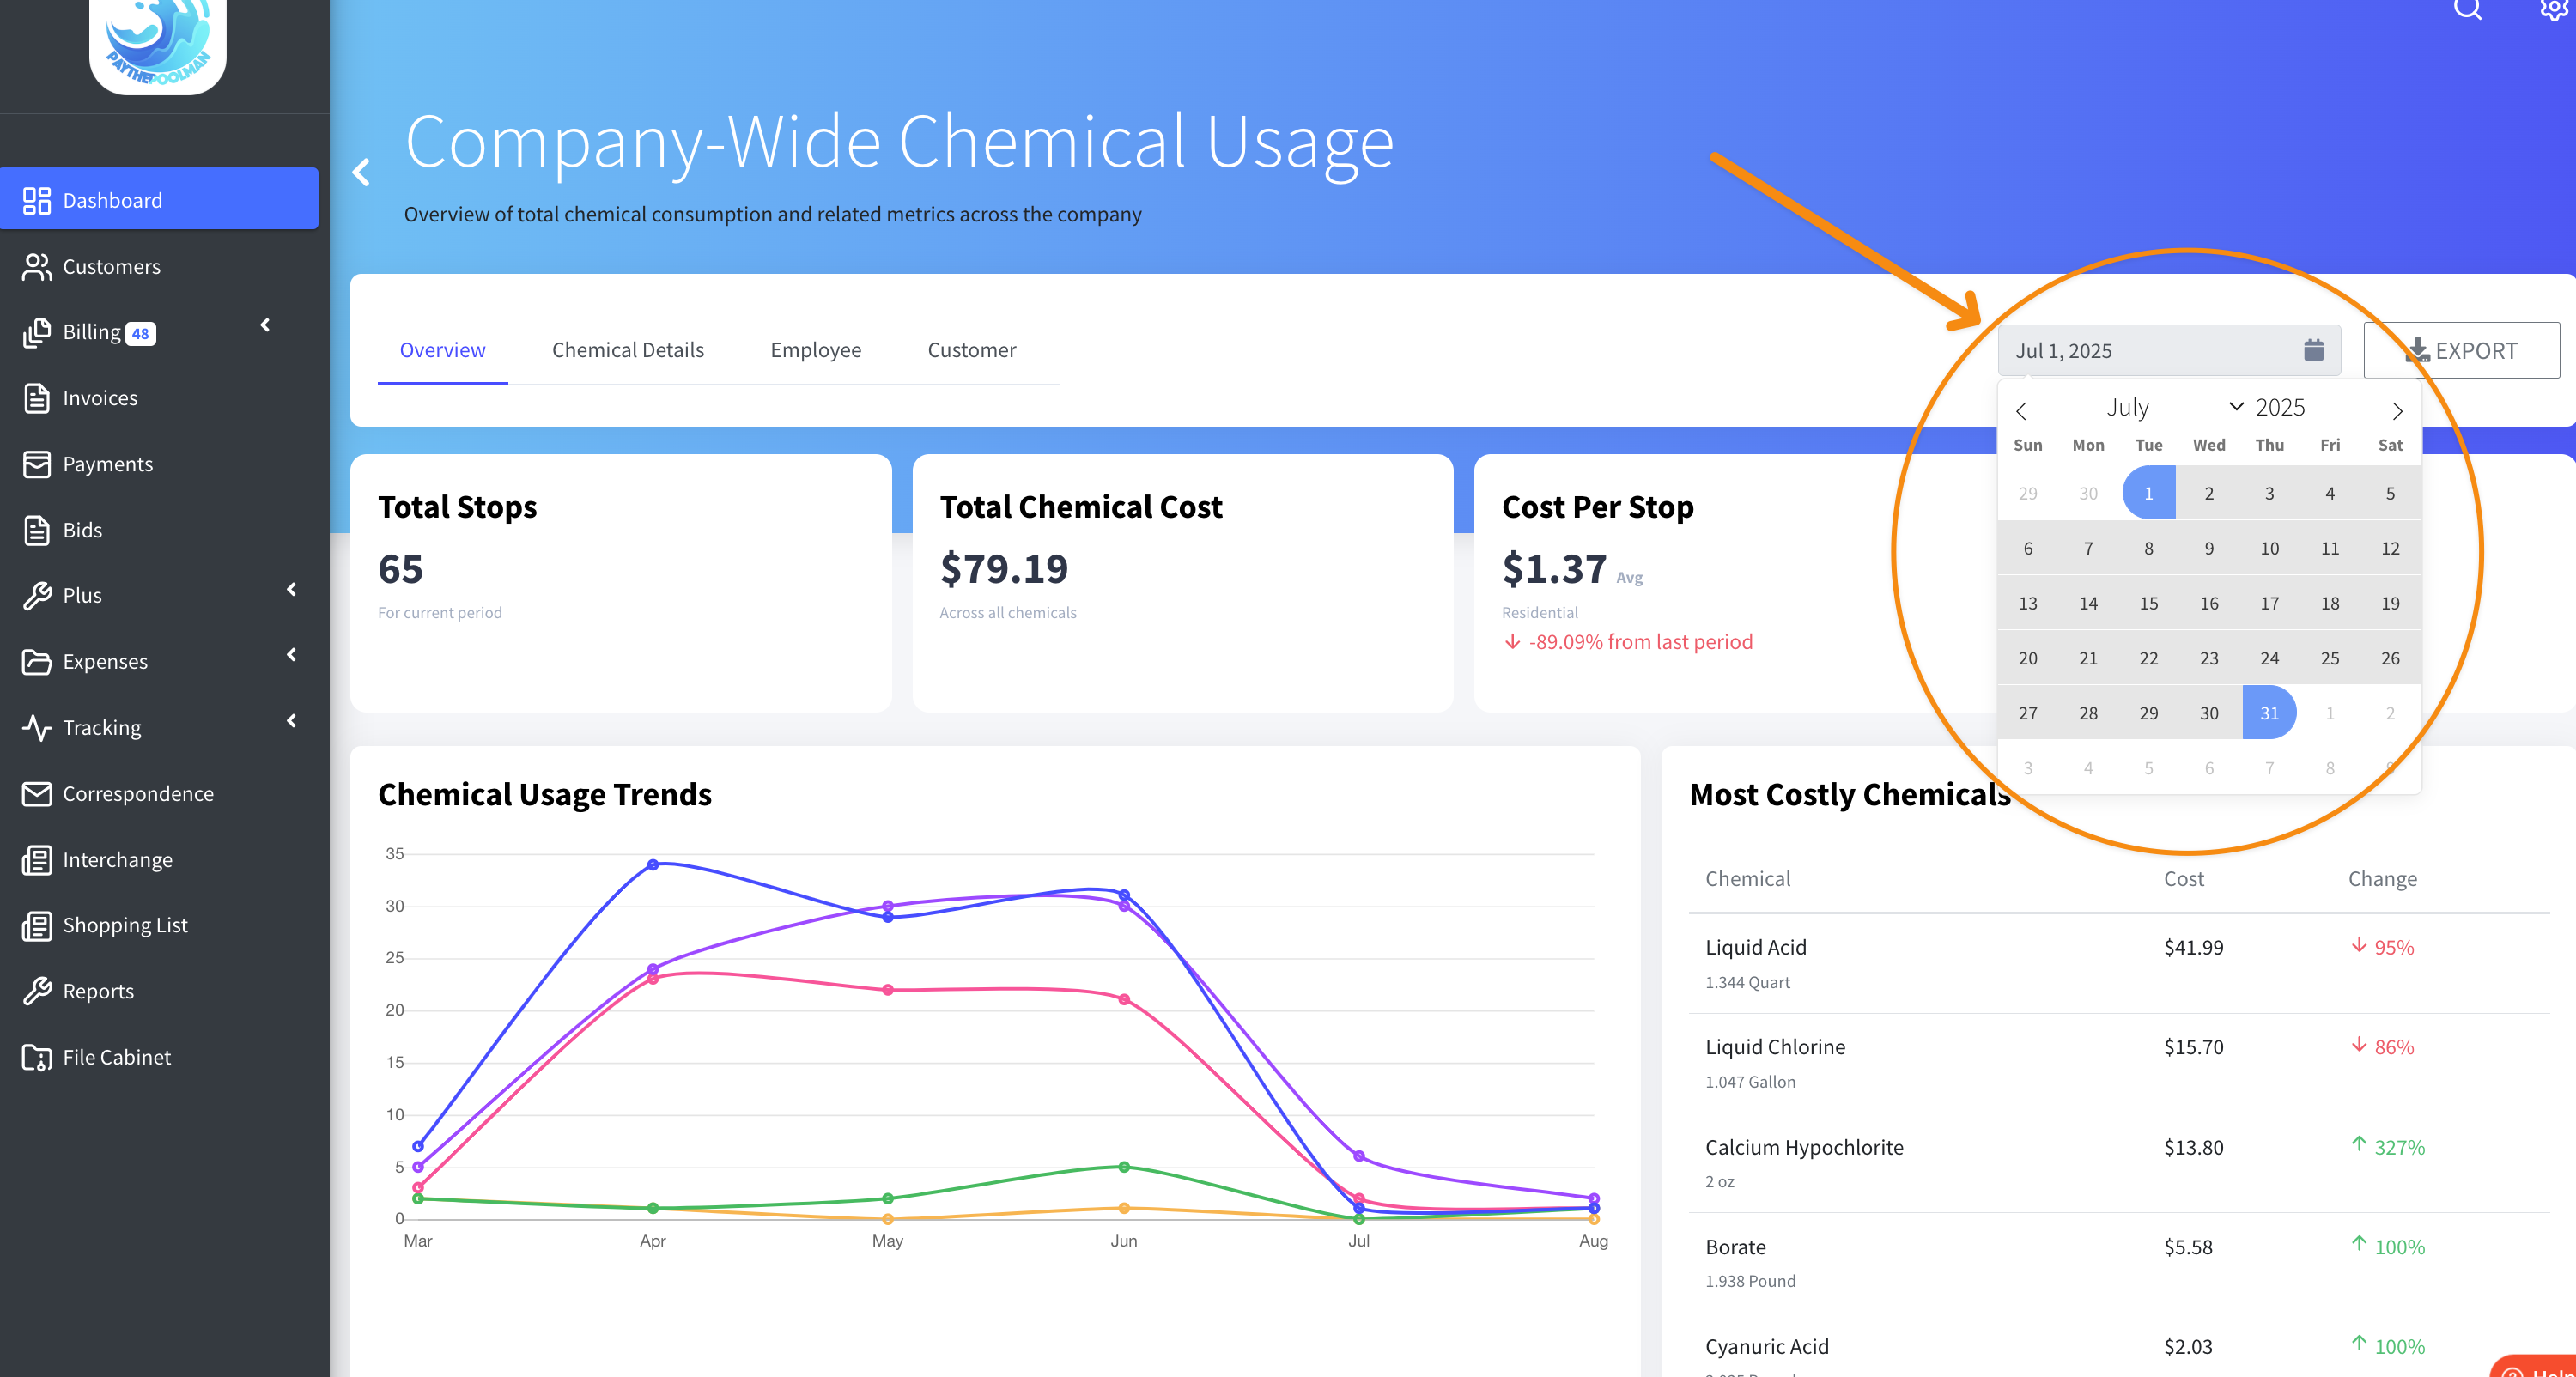This screenshot has height=1377, width=2576.
Task: Go to Invoices in sidebar
Action: coord(100,398)
